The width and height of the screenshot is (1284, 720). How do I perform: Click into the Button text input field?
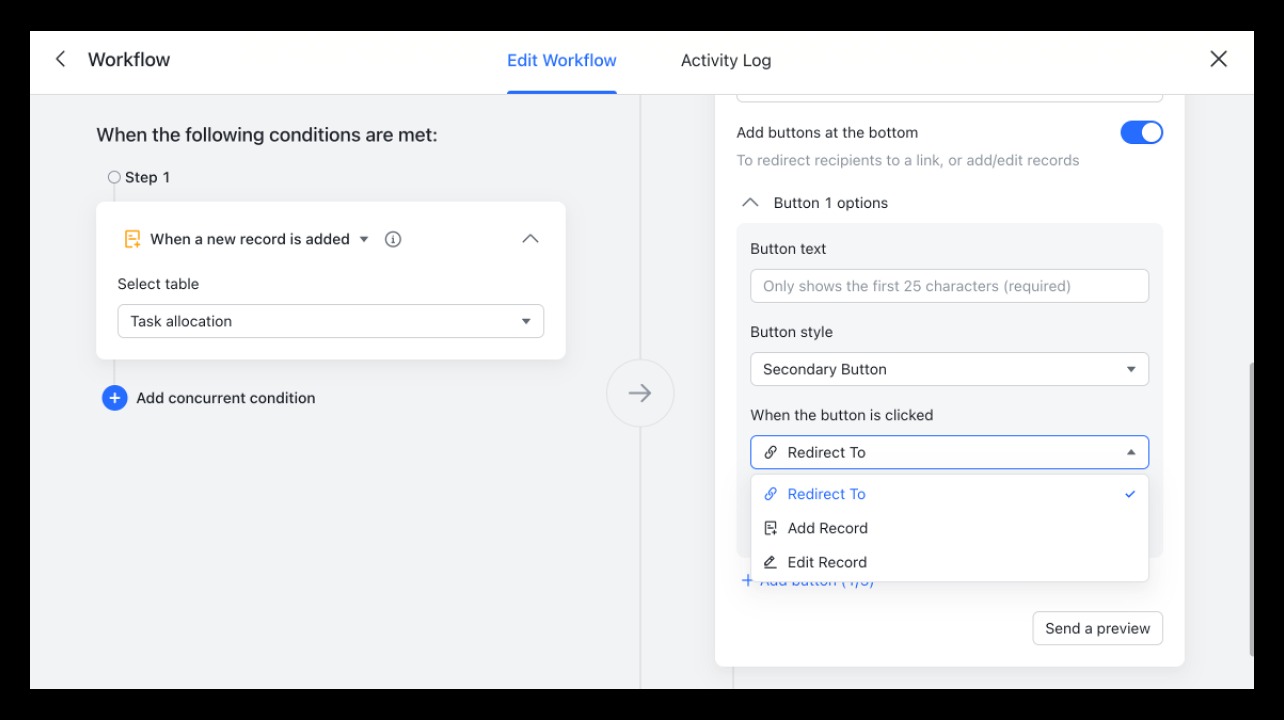tap(948, 286)
